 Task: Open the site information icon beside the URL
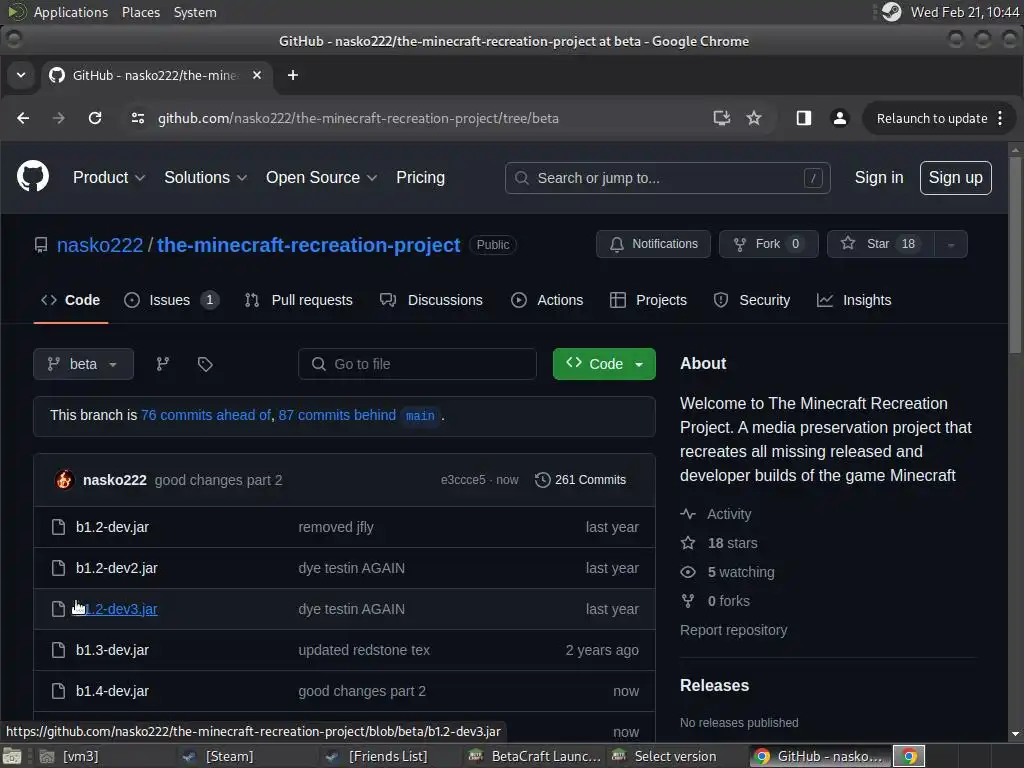pos(138,118)
